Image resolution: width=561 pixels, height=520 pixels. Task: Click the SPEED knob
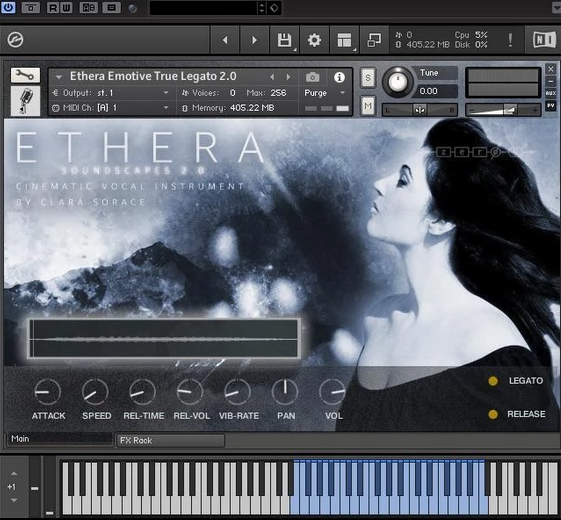95,392
